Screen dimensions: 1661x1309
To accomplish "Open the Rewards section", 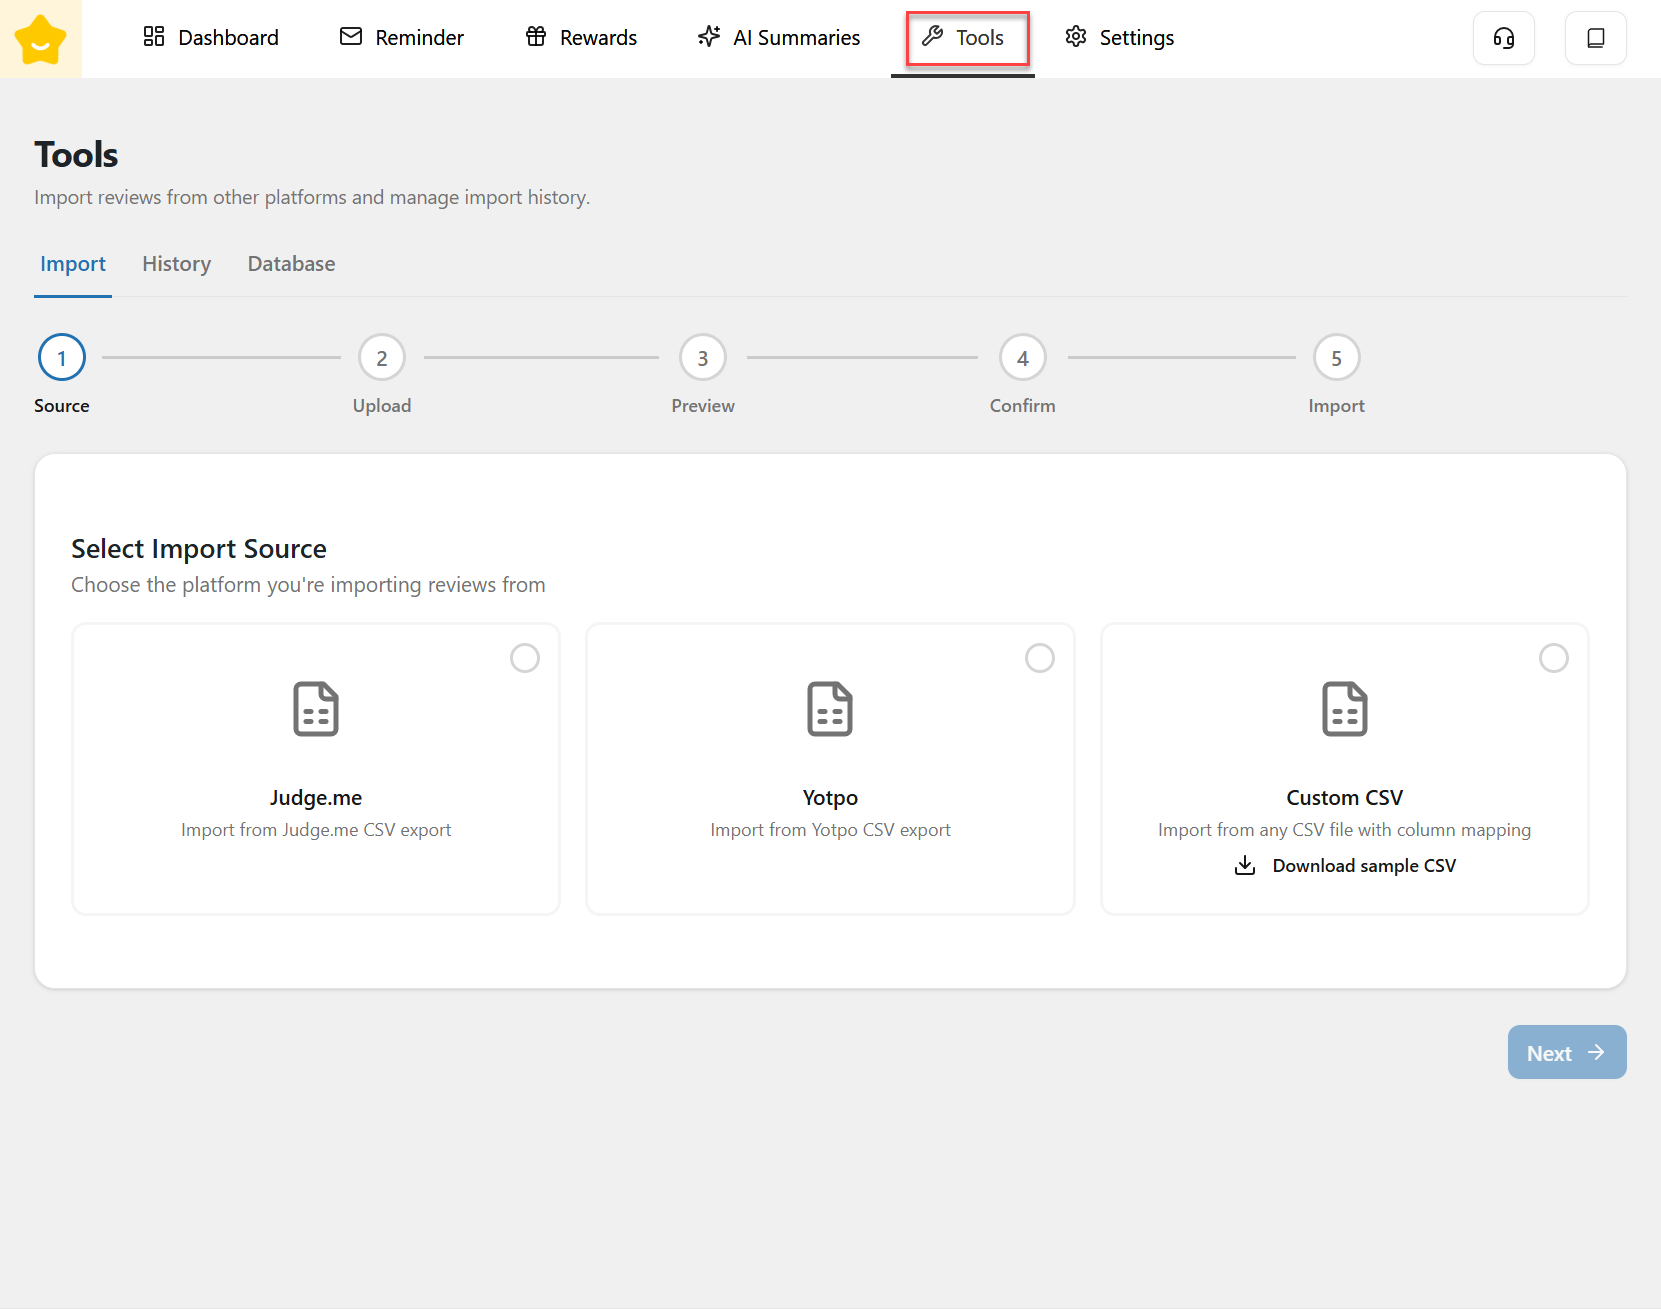I will point(581,38).
